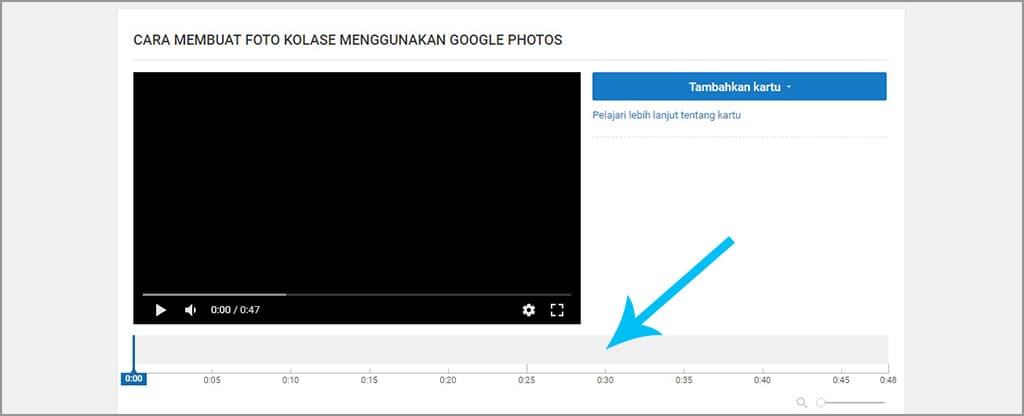Click the black video preview area
Screen dimensions: 1024x416
pos(357,180)
